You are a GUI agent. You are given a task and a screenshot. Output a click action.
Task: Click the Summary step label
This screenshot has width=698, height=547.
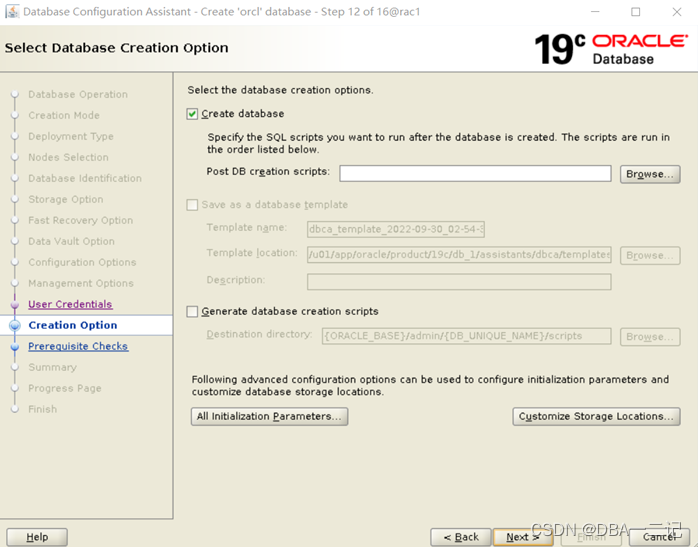pyautogui.click(x=53, y=367)
